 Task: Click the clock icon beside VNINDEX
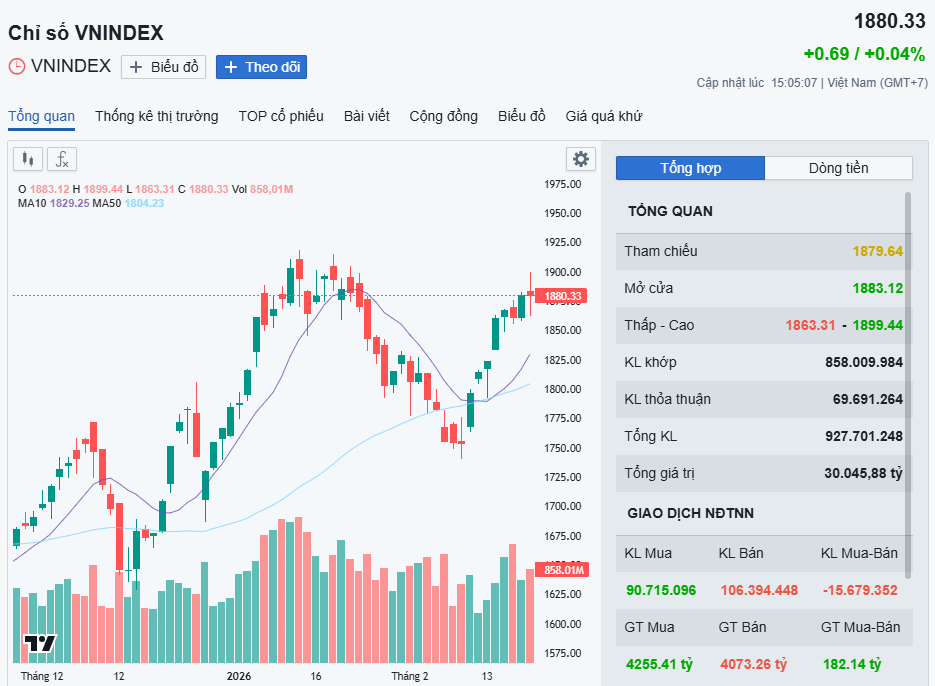click(17, 67)
